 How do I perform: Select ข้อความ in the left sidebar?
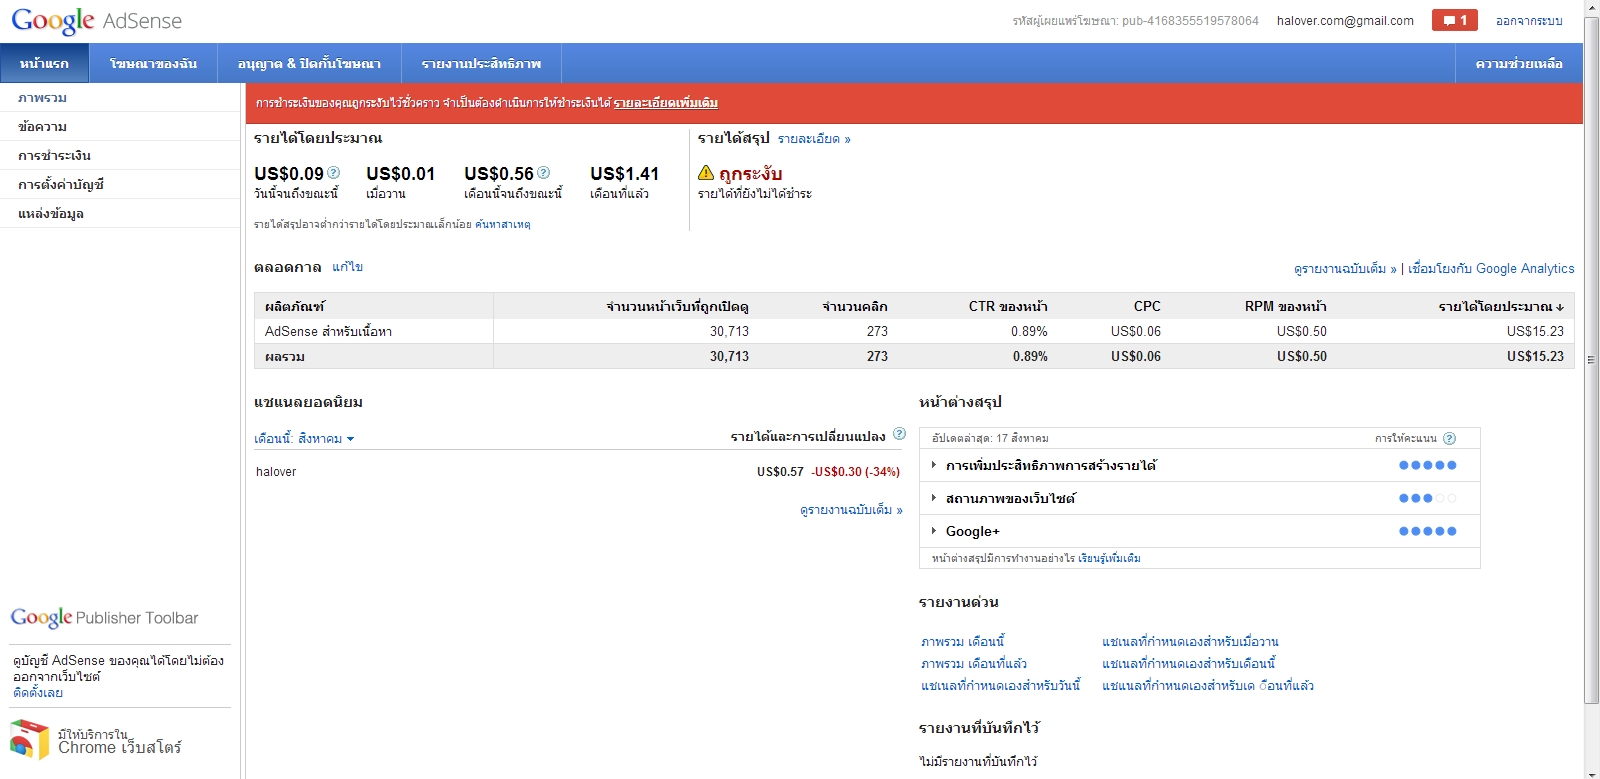pyautogui.click(x=120, y=127)
